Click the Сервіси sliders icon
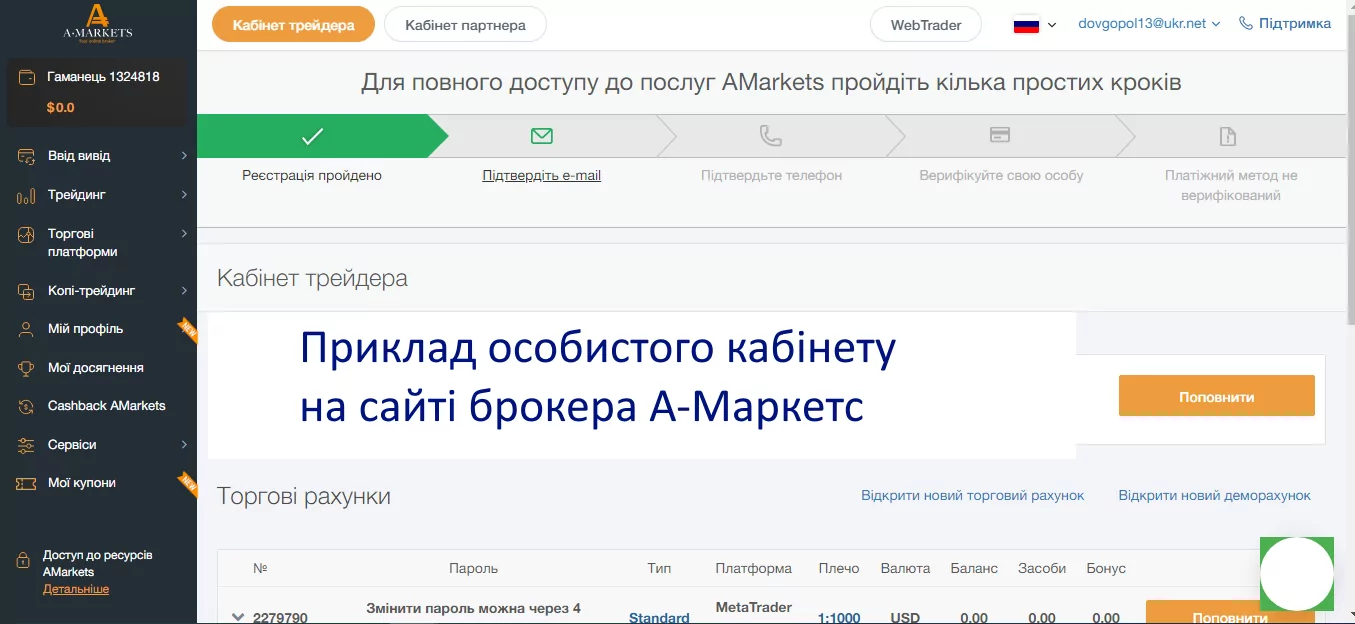1355x624 pixels. [27, 445]
